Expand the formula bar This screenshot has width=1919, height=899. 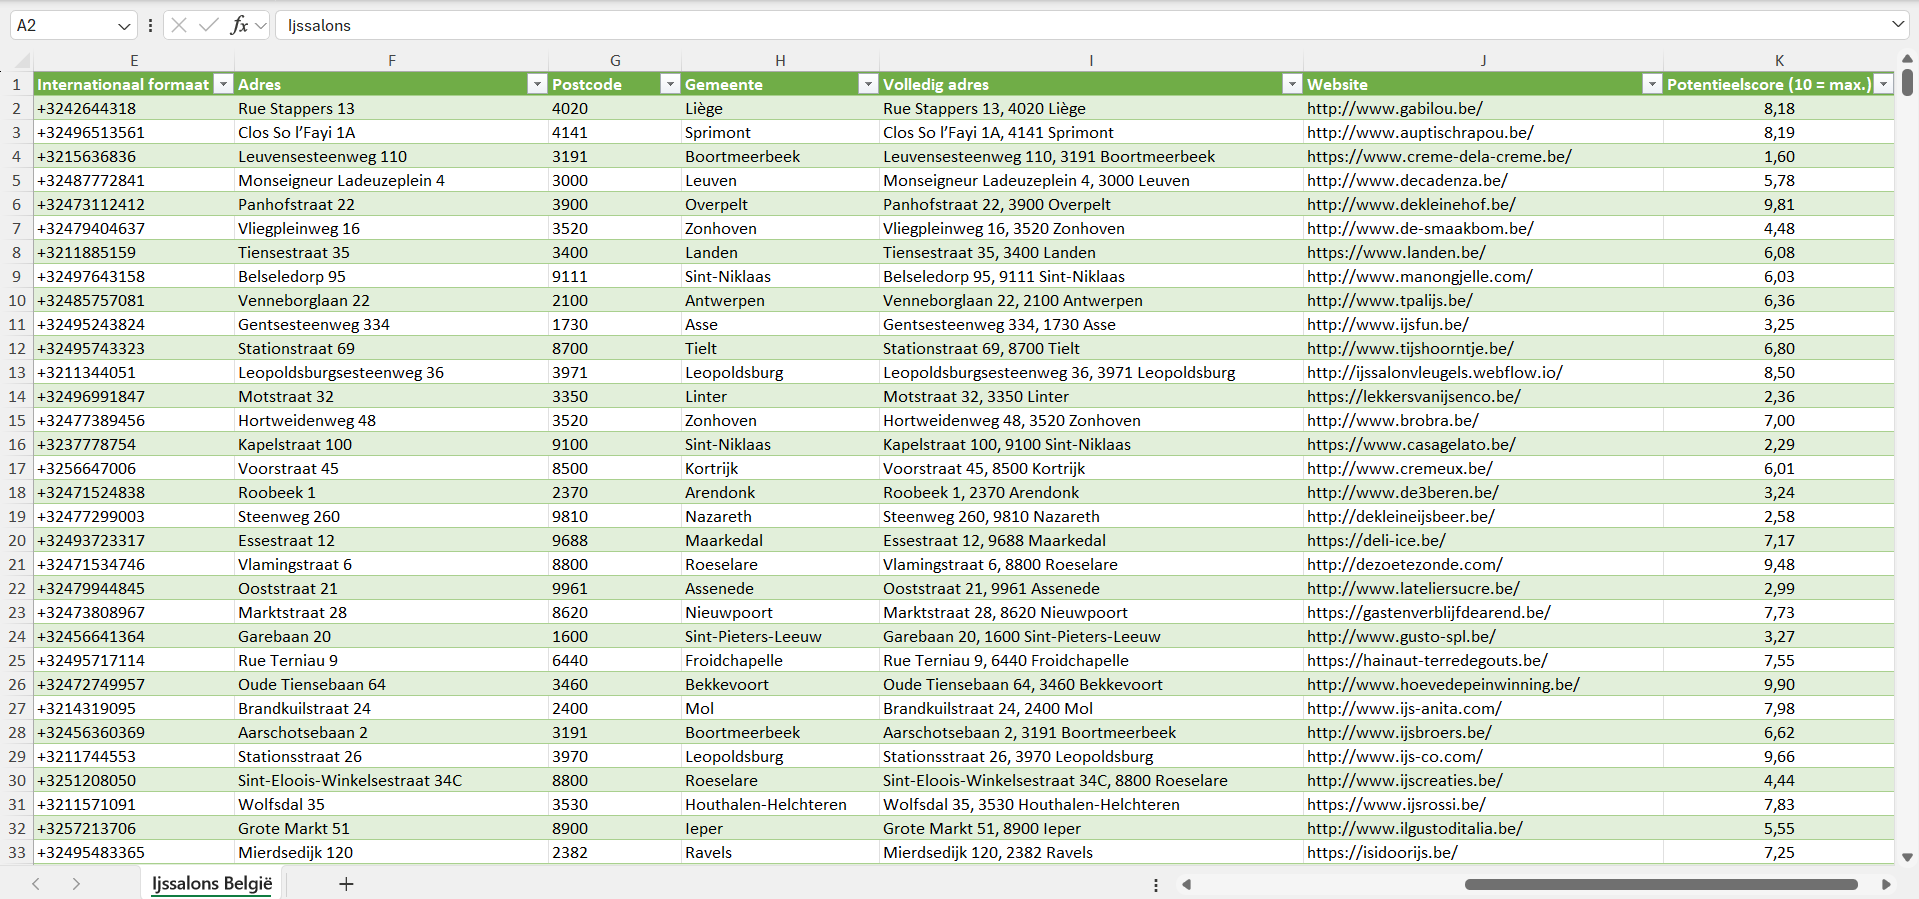pos(1897,25)
